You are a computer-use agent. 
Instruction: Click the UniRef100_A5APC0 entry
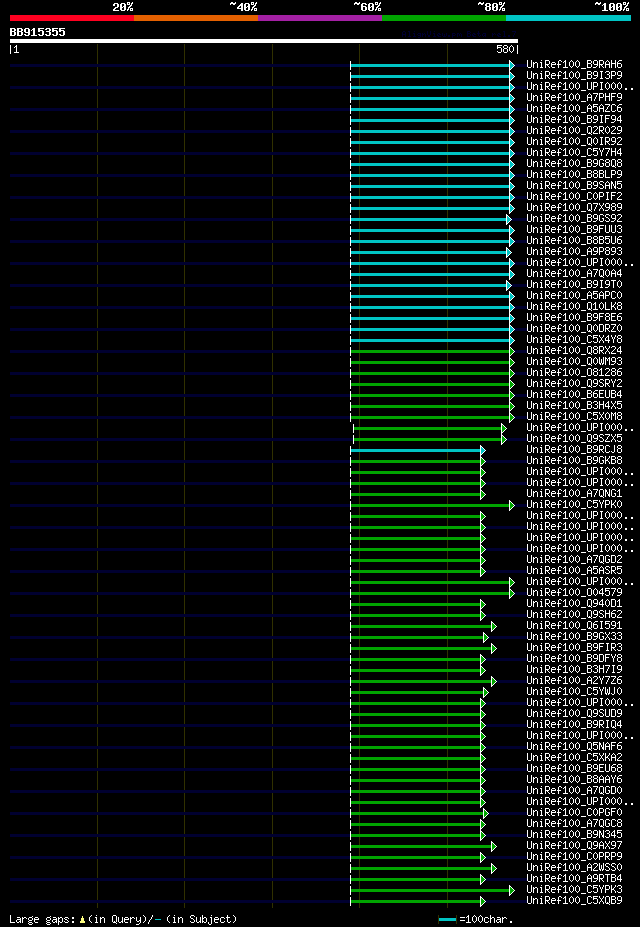point(574,296)
